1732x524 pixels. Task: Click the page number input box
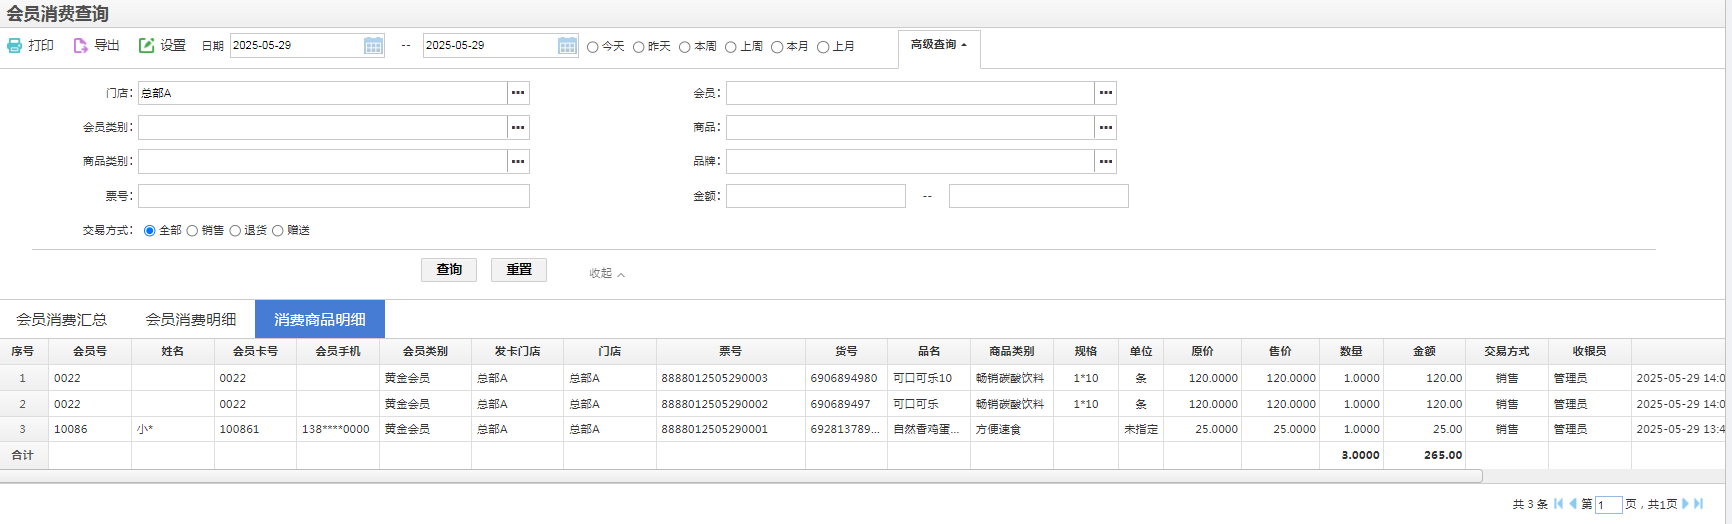[x=1608, y=505]
